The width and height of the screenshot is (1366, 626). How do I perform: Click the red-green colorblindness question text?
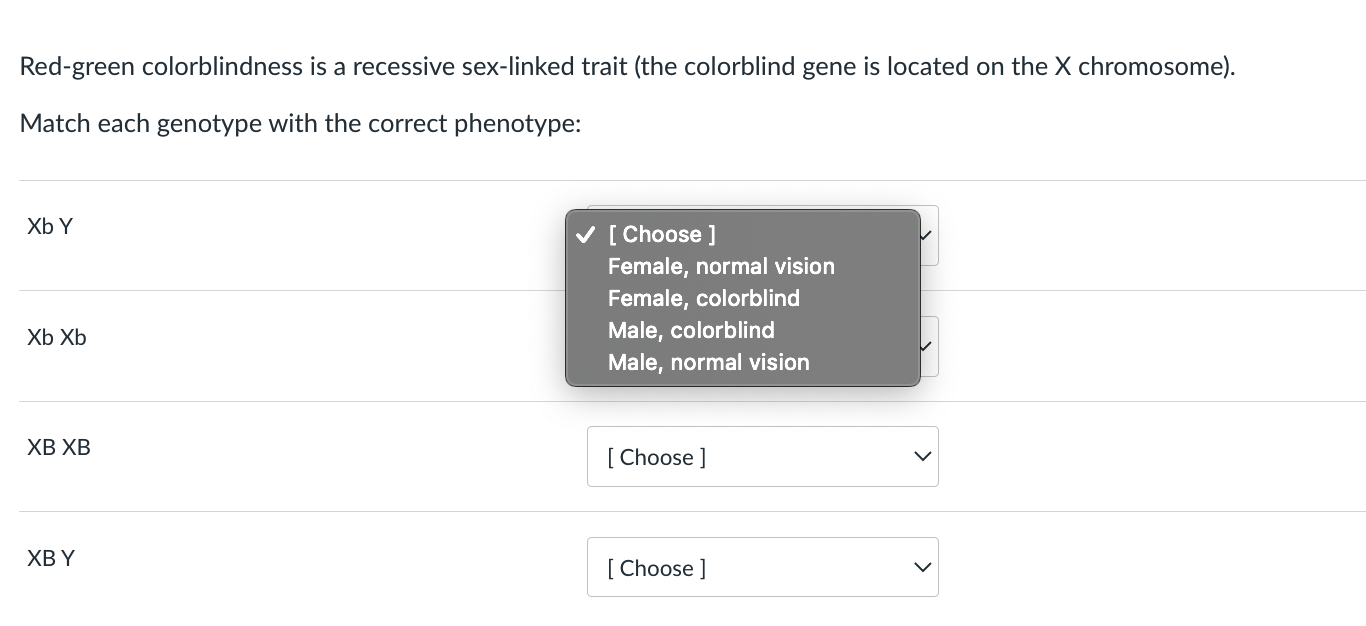click(x=627, y=67)
